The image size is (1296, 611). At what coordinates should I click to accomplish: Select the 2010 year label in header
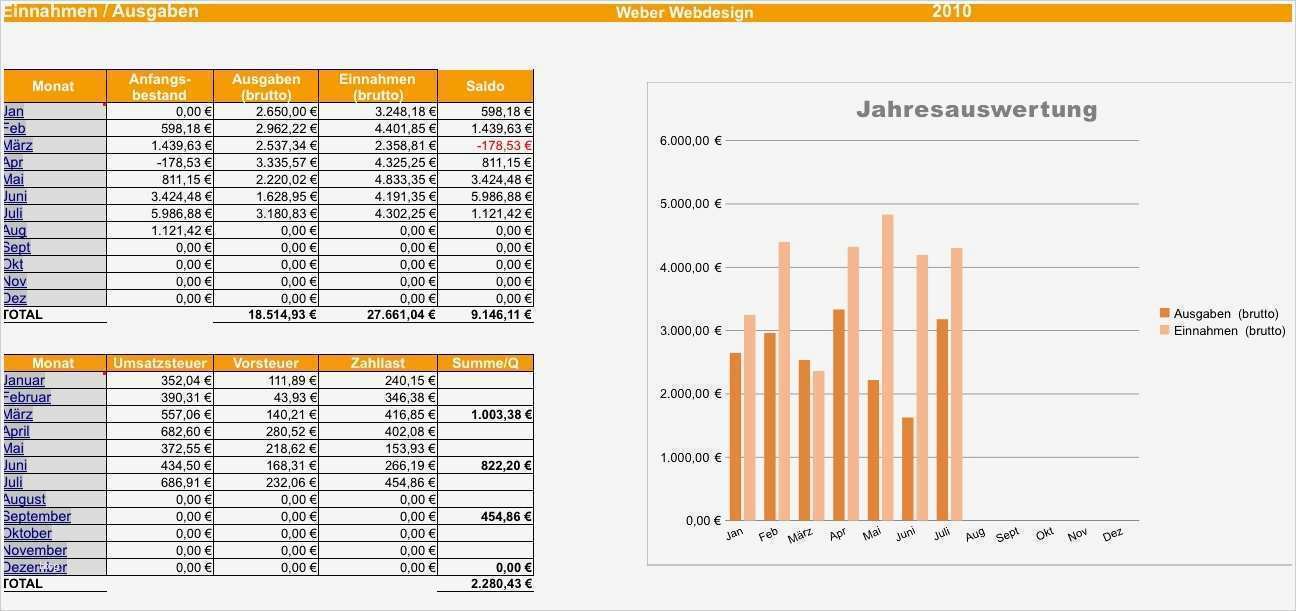951,11
